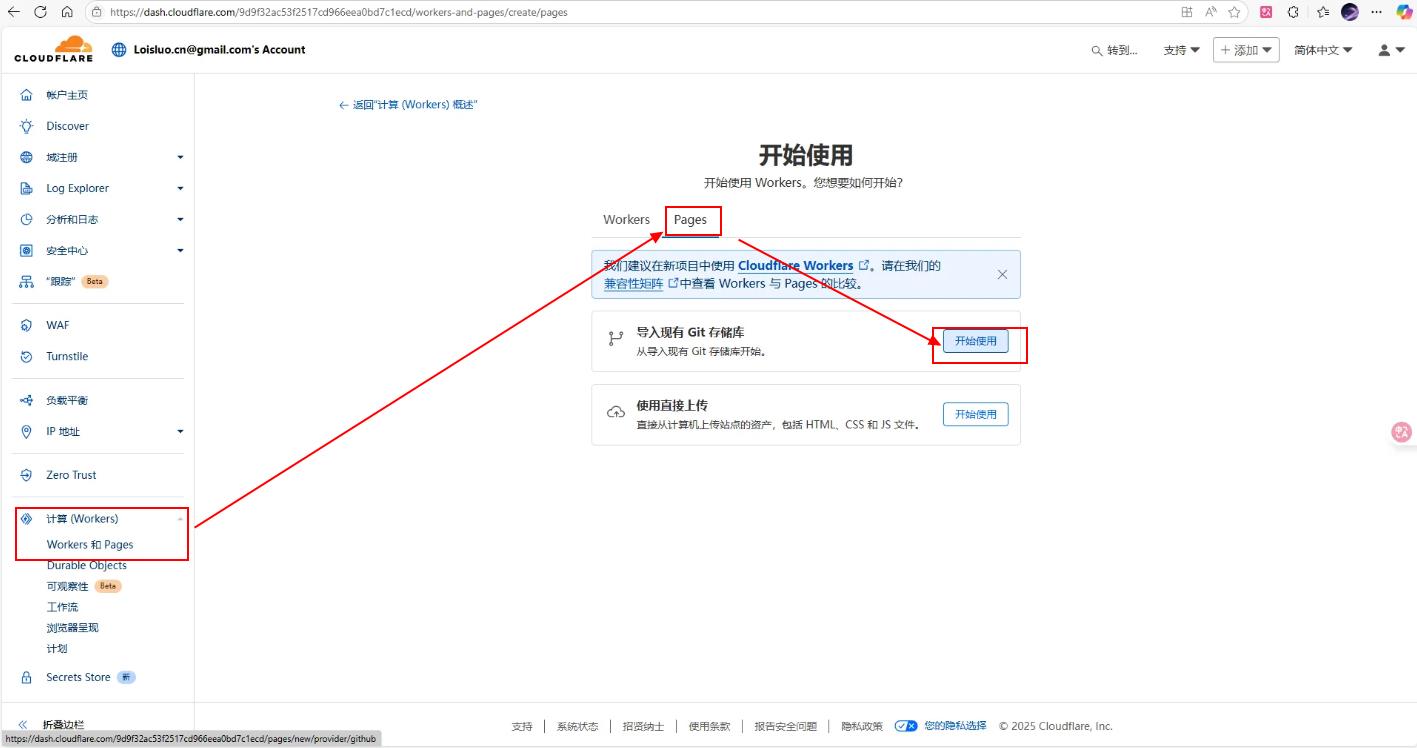Open 计划 in sidebar
1417x748 pixels.
(57, 649)
